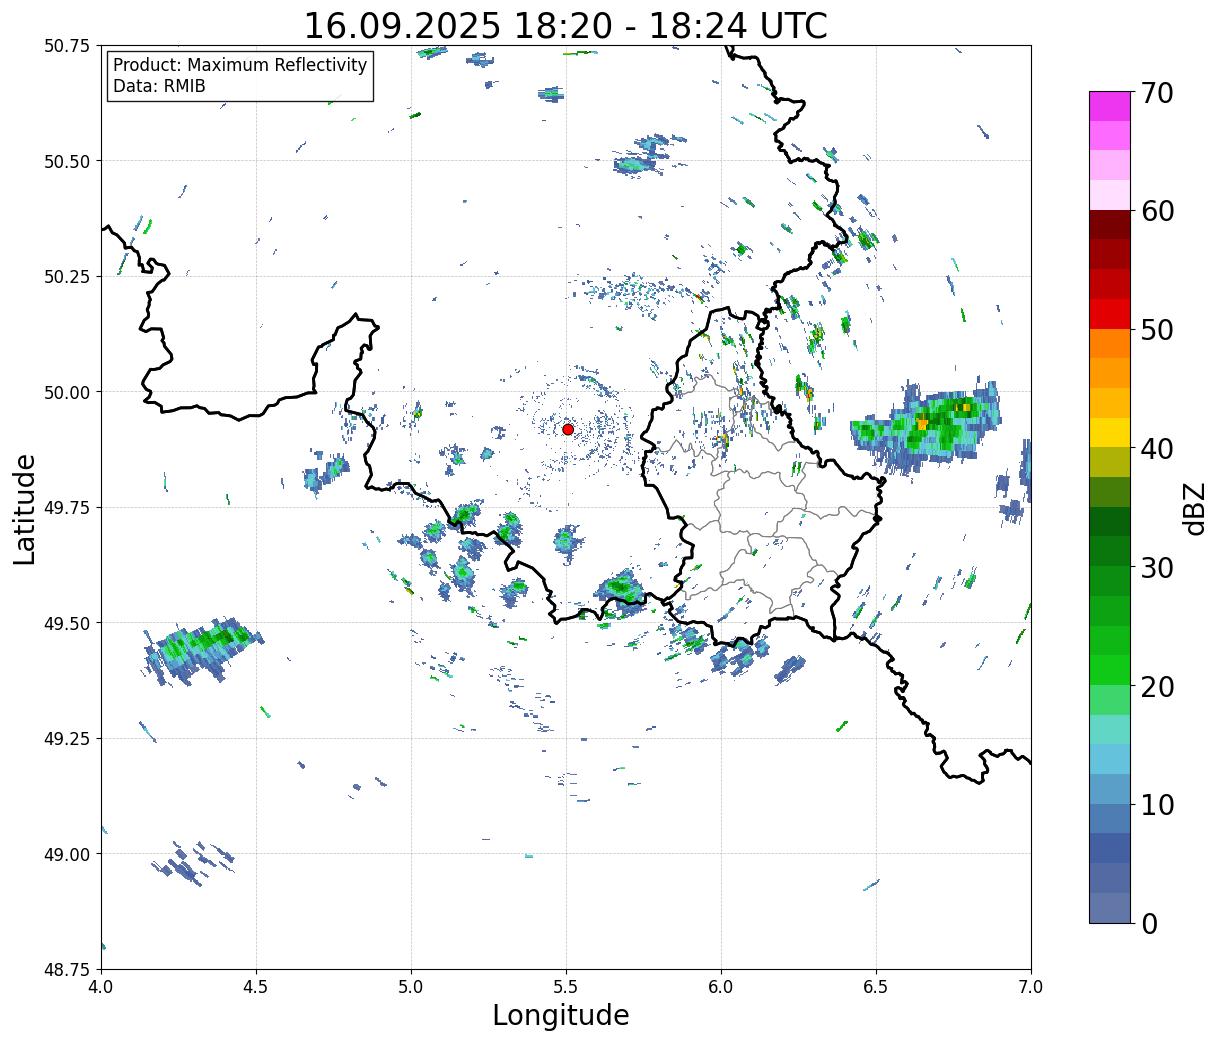
Task: Click the colorbar tick label 10
Action: (1156, 804)
